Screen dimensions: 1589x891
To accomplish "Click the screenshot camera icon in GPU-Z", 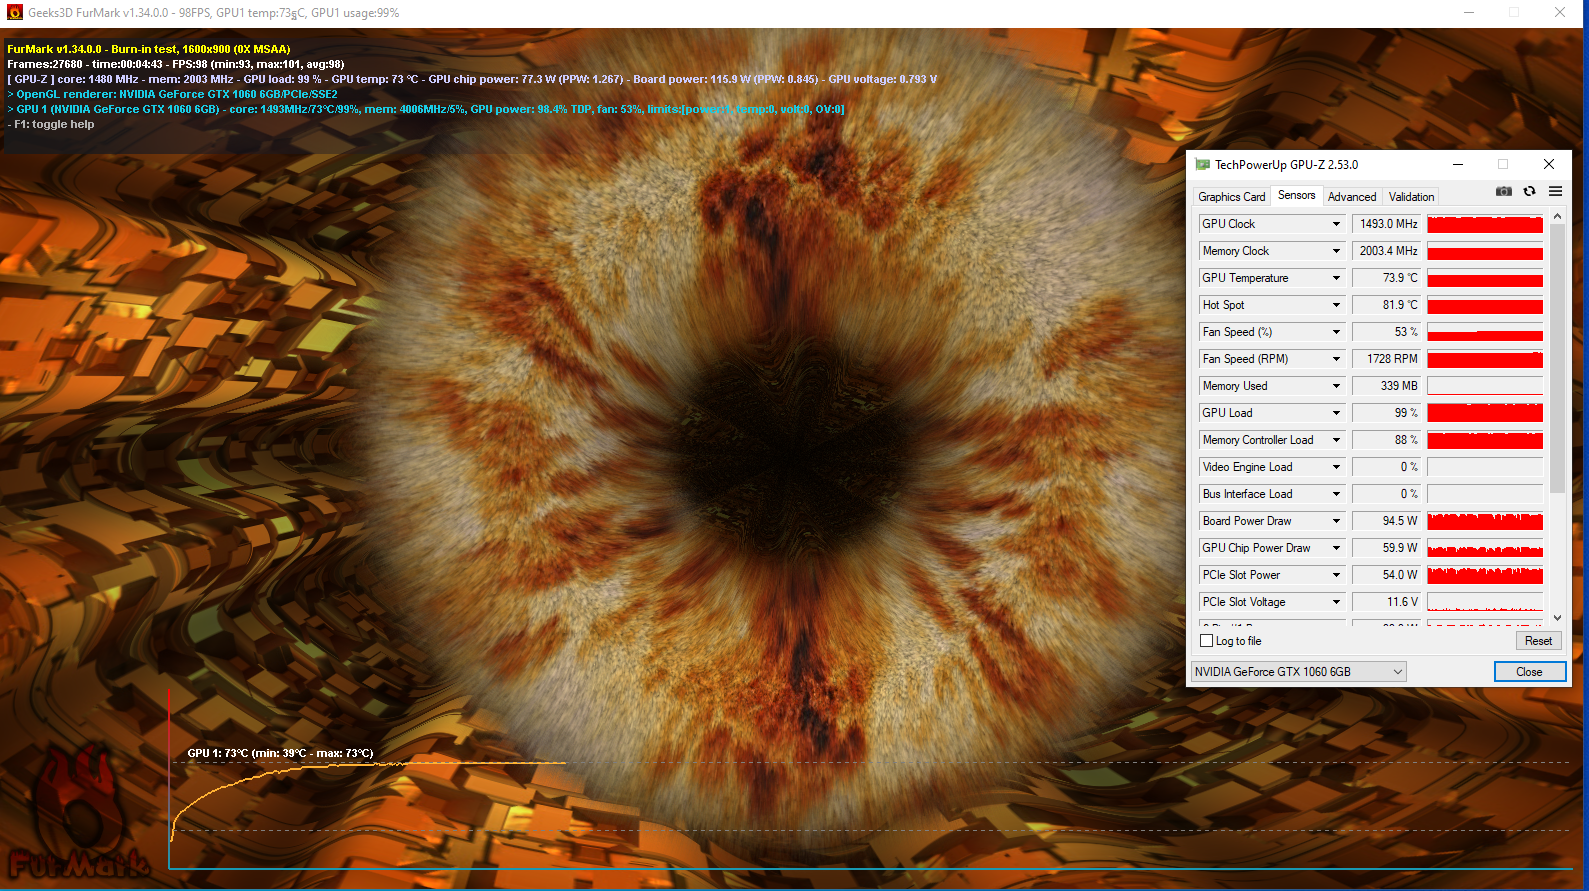I will click(1503, 192).
